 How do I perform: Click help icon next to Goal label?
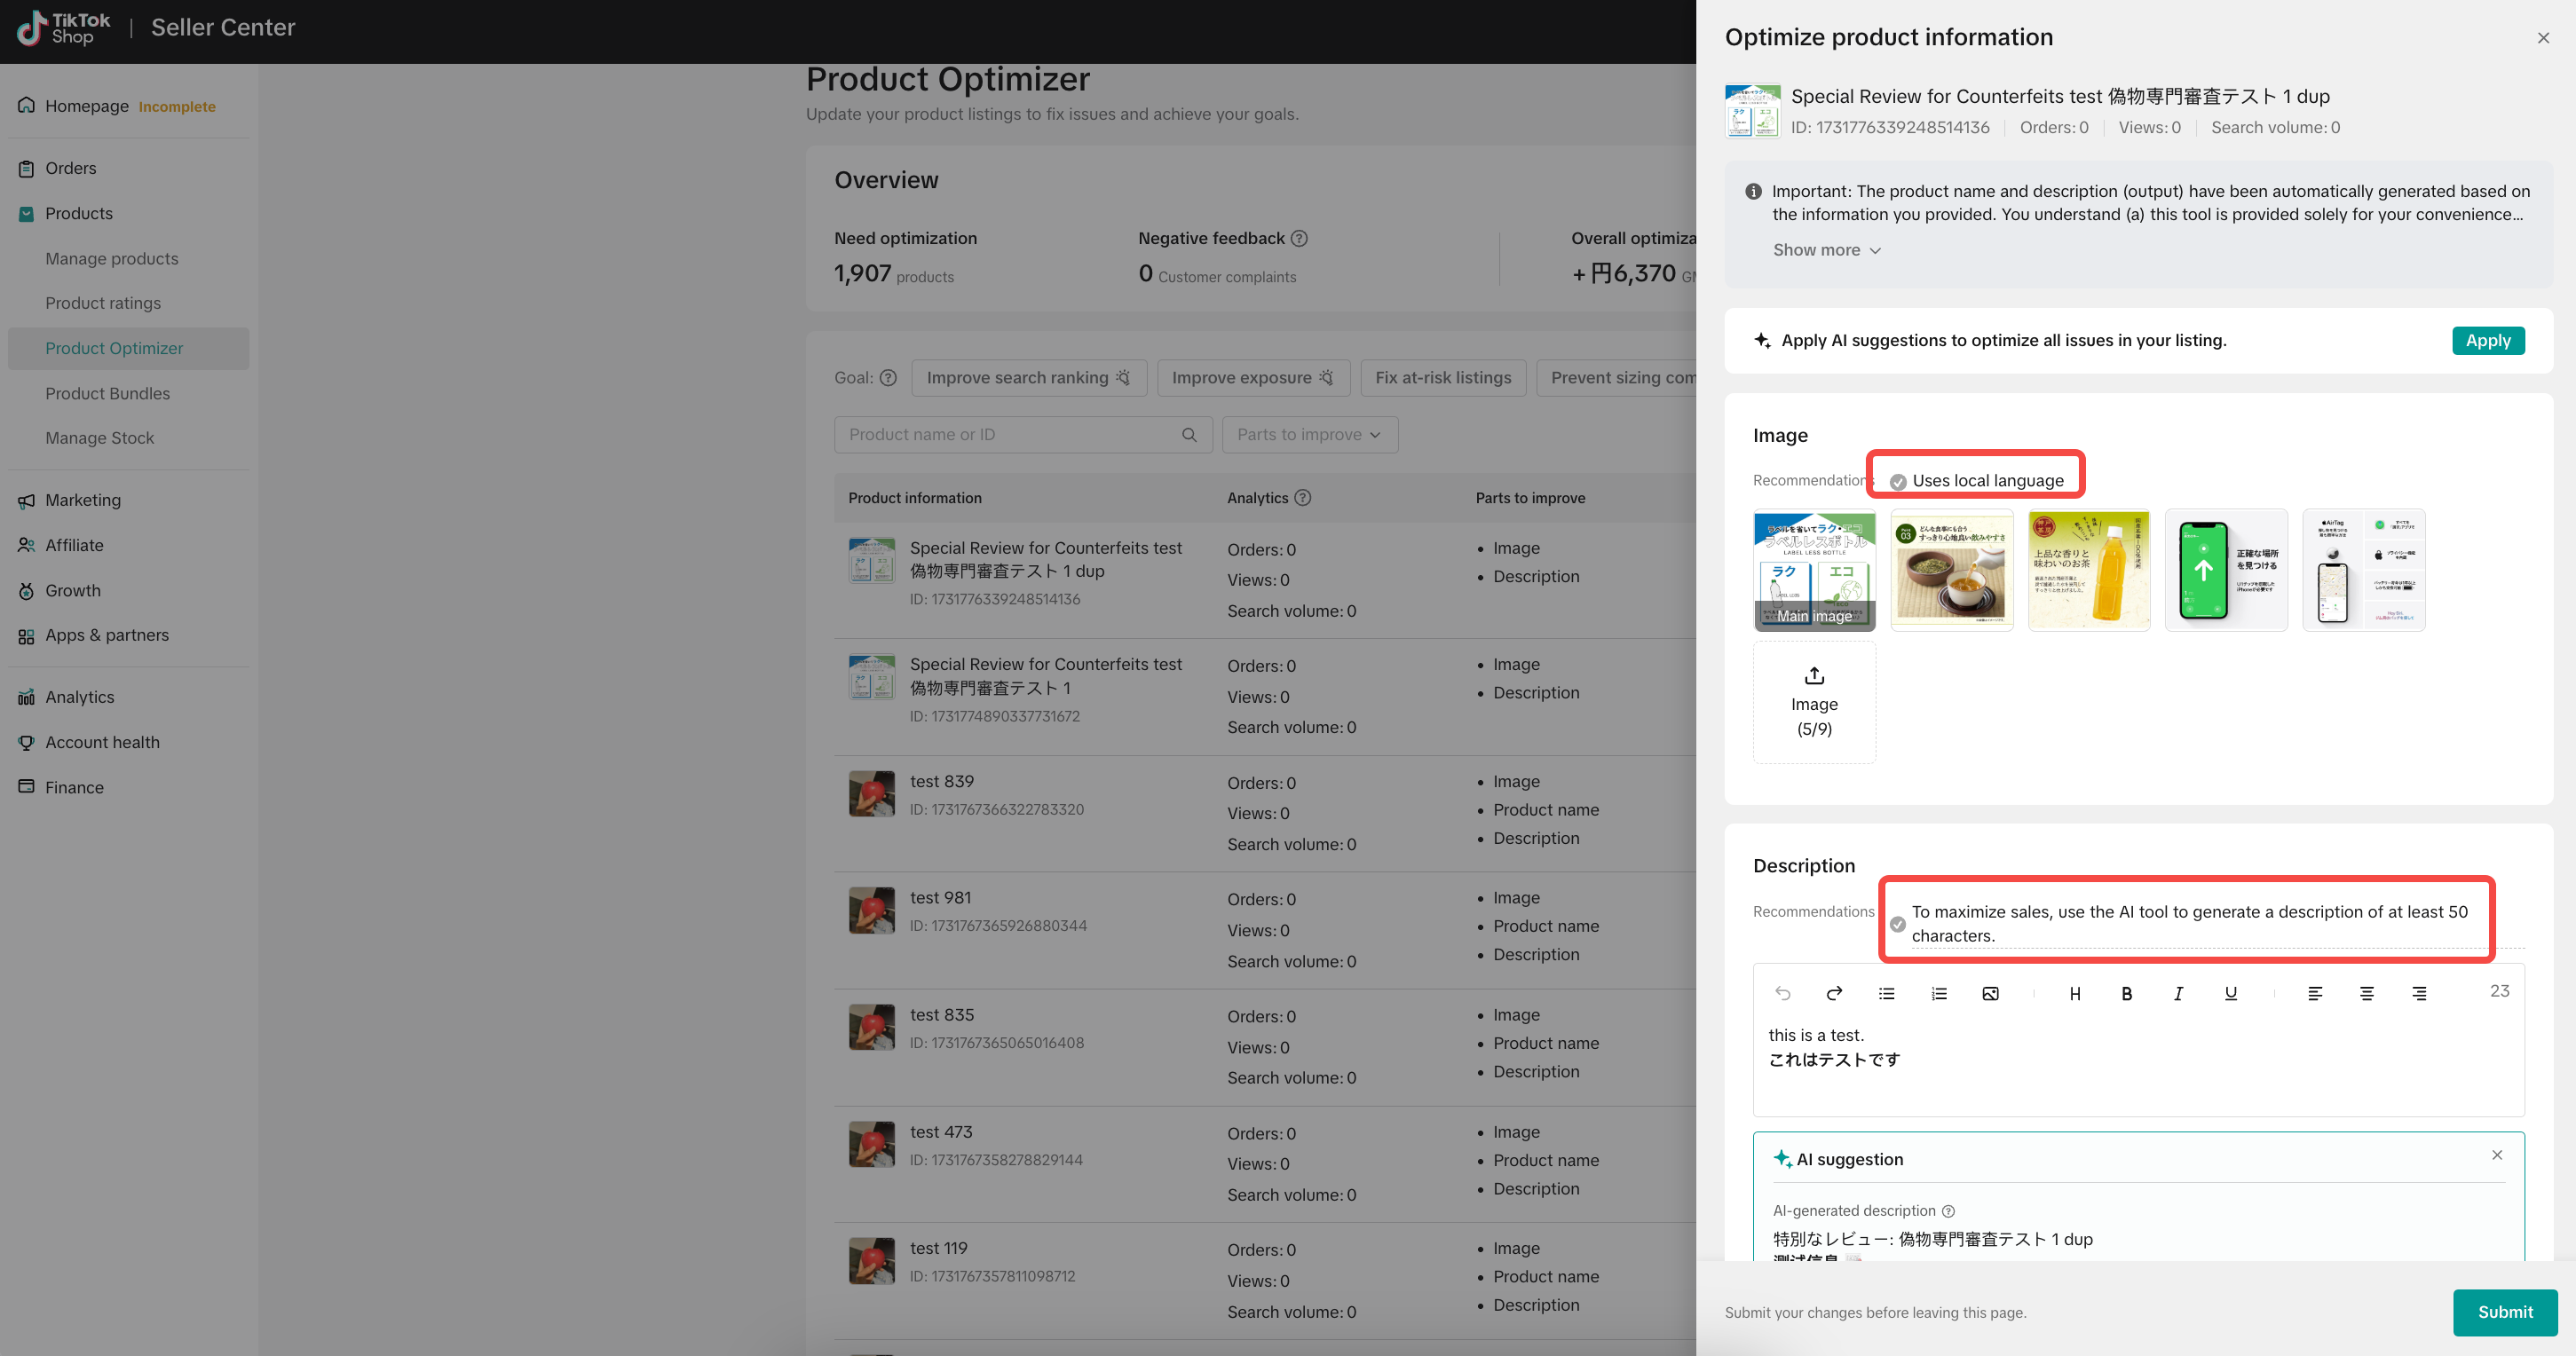click(x=888, y=378)
